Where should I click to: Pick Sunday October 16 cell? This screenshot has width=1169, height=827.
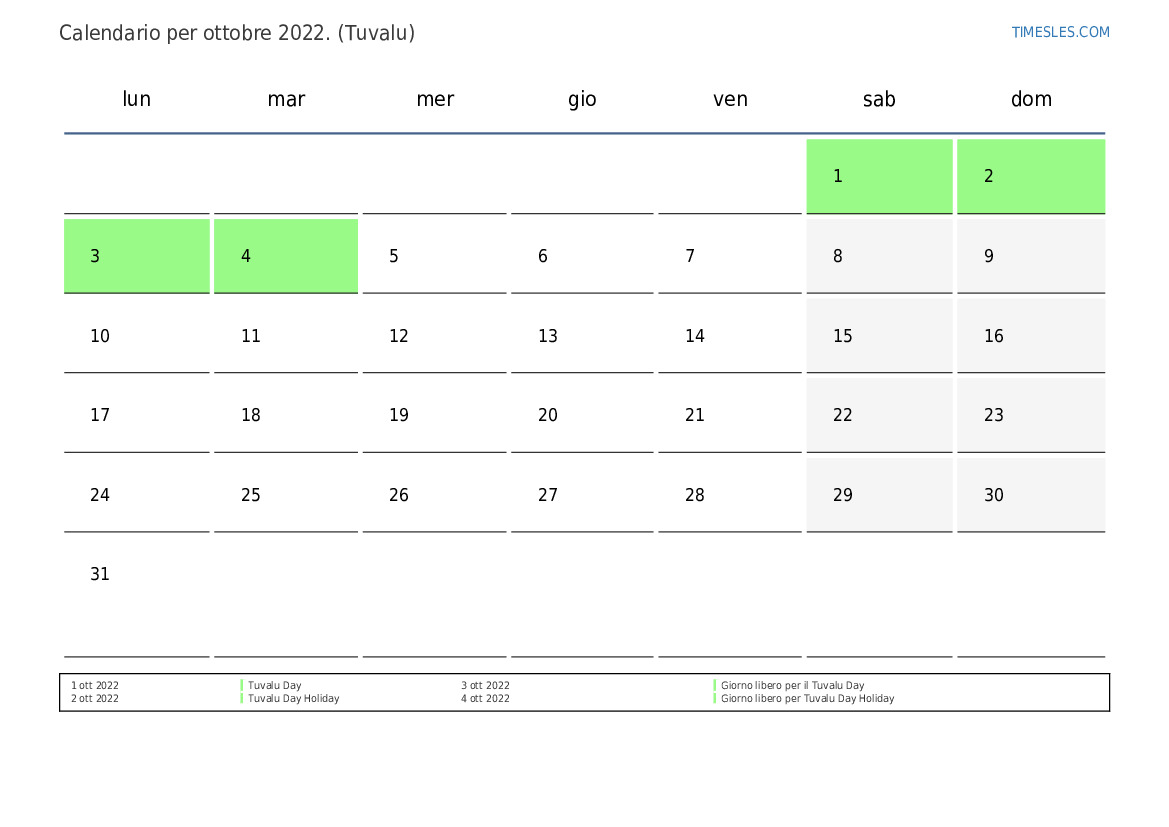click(x=1030, y=336)
